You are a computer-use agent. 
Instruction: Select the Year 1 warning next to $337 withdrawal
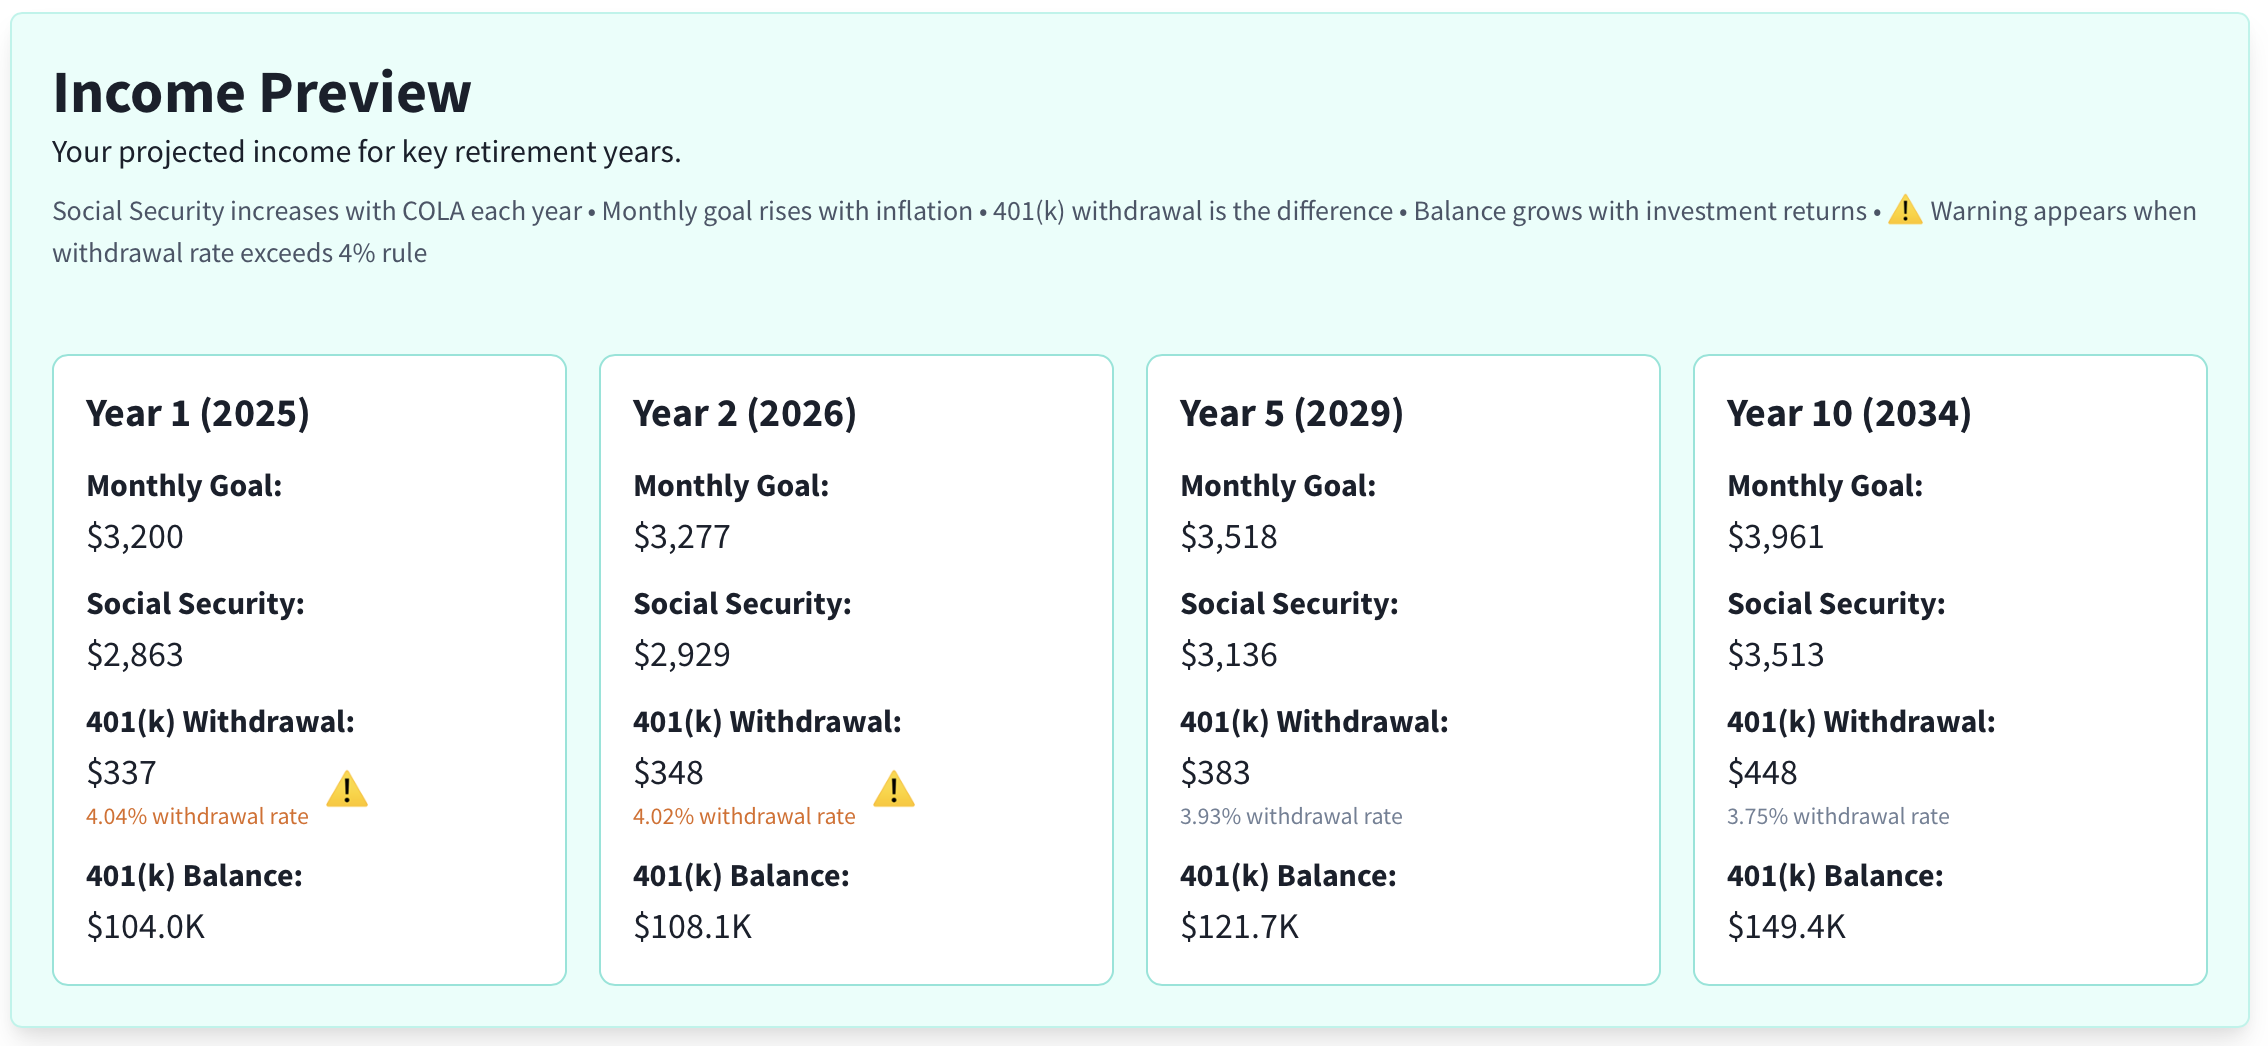pyautogui.click(x=347, y=791)
